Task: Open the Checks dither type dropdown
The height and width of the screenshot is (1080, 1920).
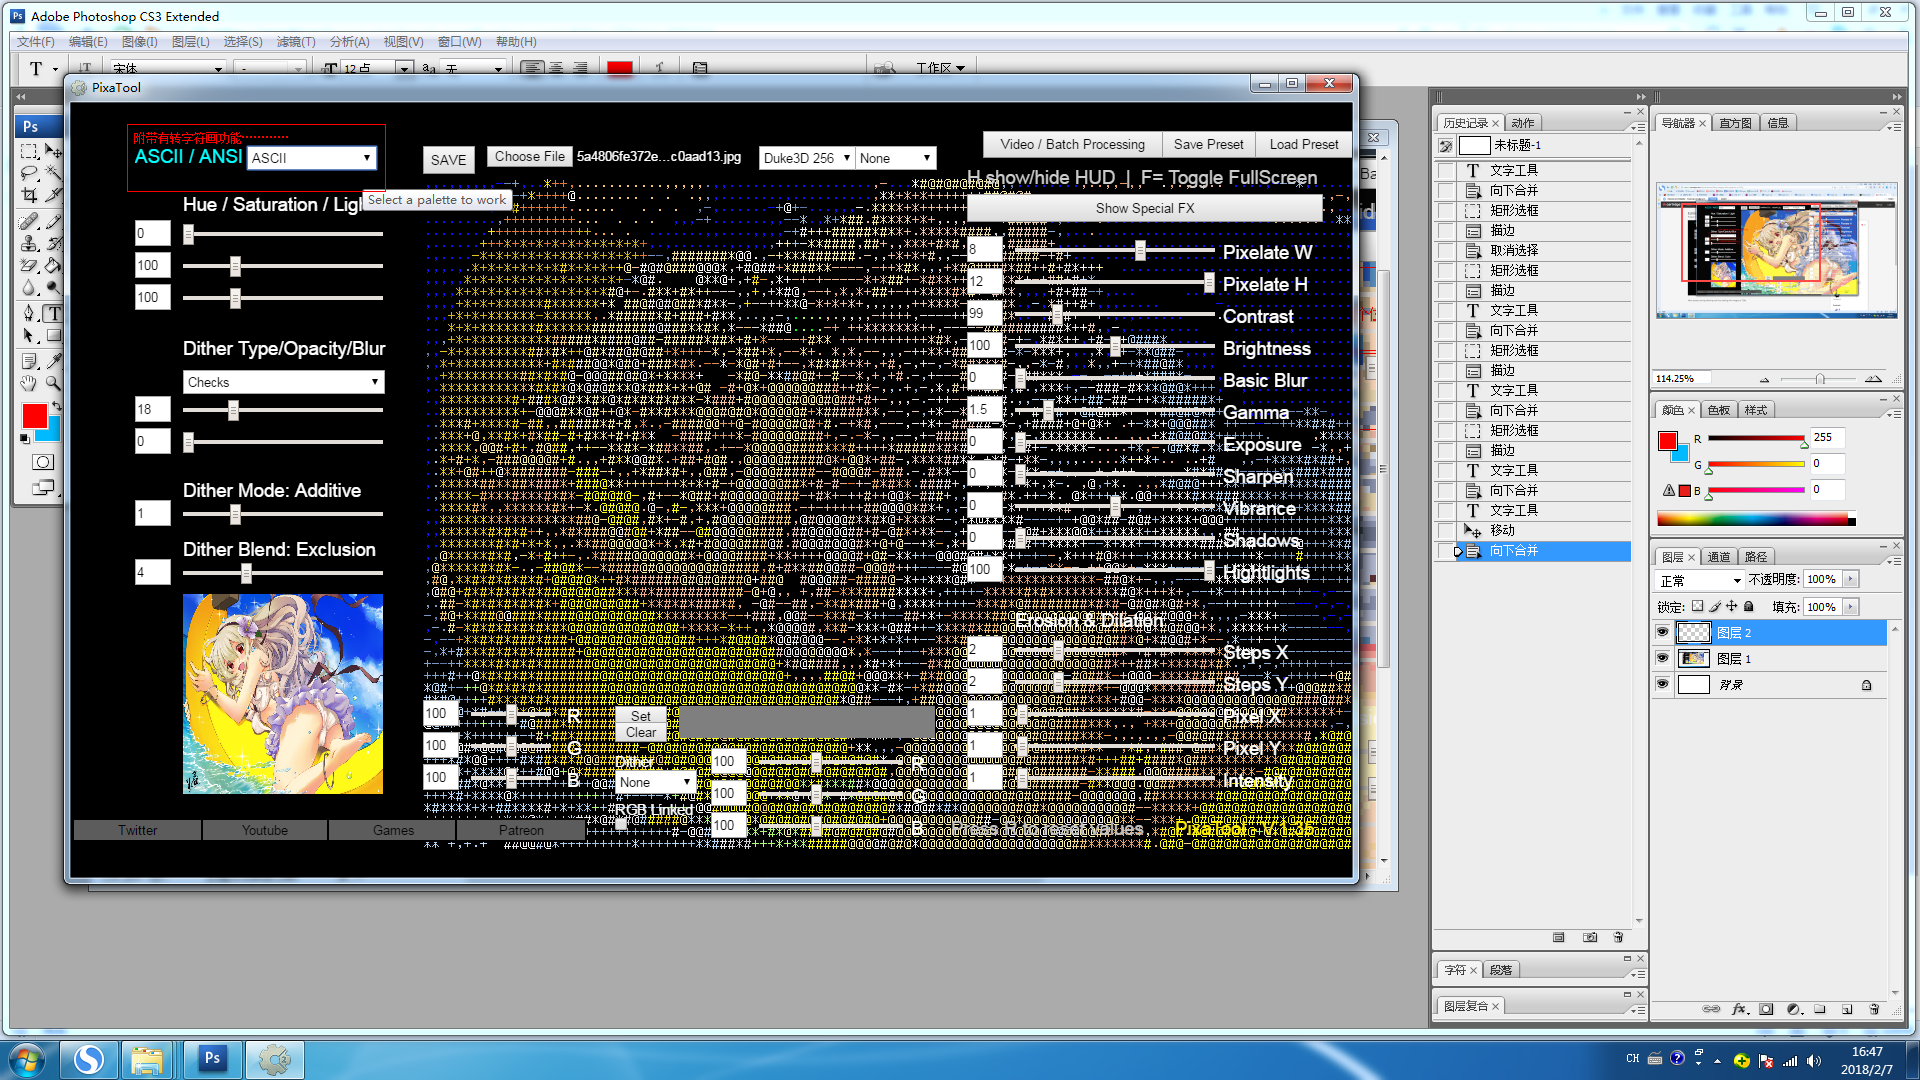Action: 283,382
